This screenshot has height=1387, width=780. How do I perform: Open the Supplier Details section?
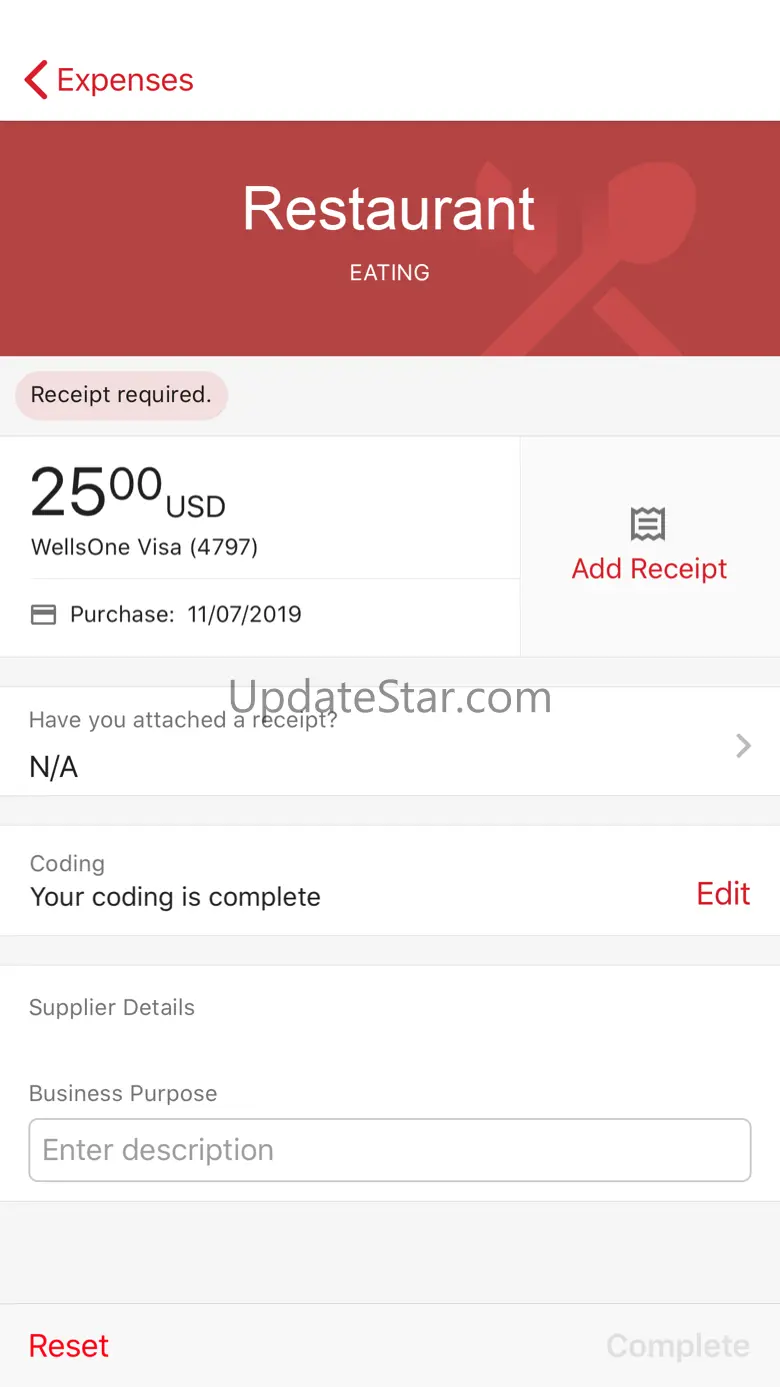(x=112, y=1007)
